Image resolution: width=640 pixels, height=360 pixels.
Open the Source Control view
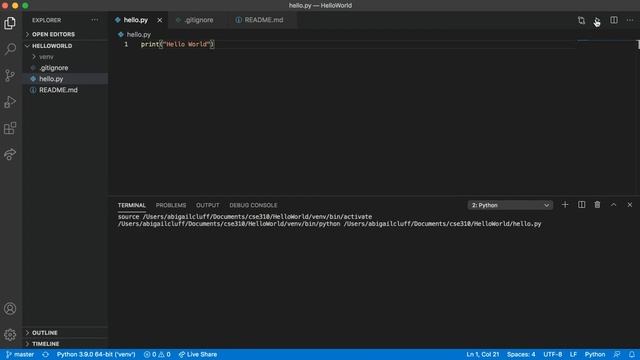(10, 76)
